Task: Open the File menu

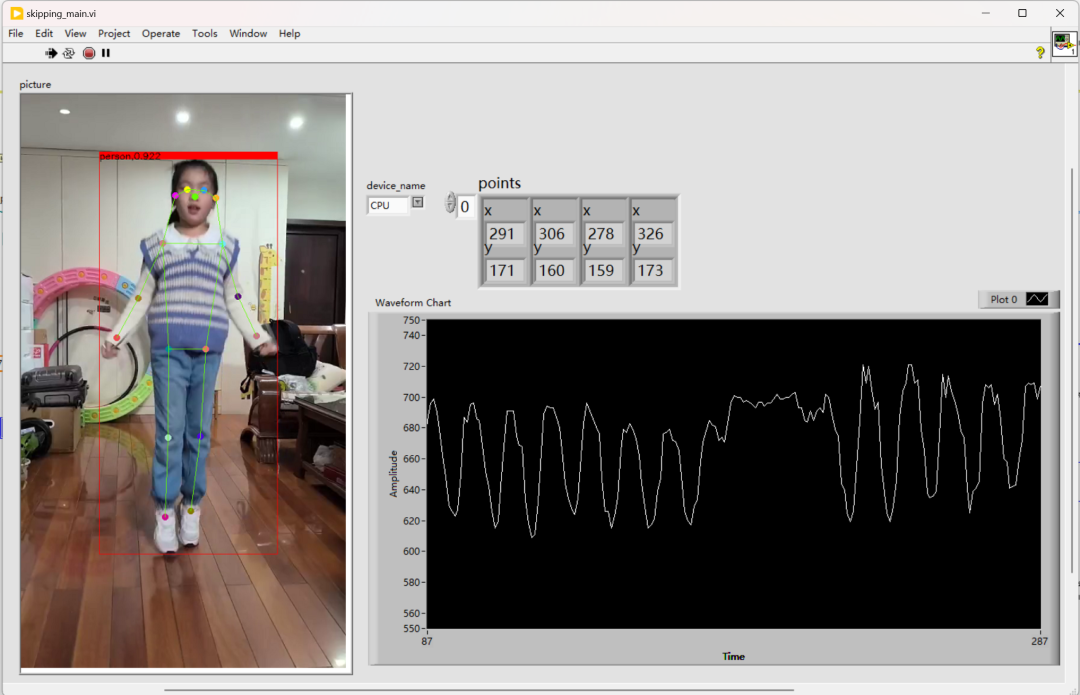Action: [16, 33]
